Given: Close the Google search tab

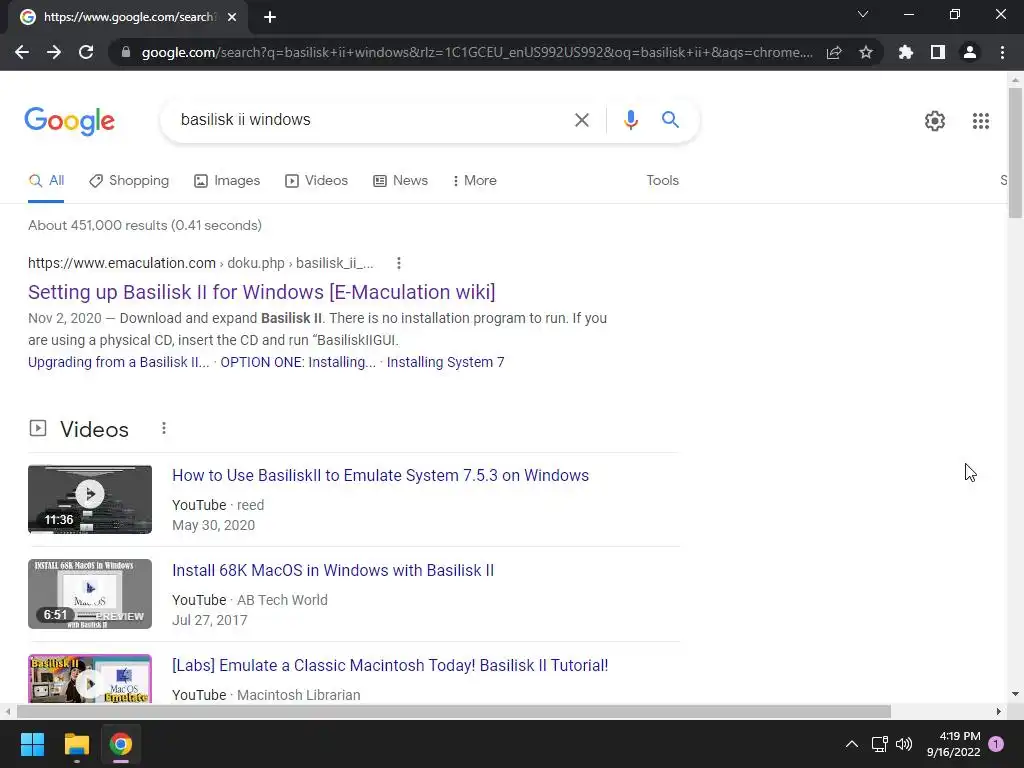Looking at the screenshot, I should 232,17.
